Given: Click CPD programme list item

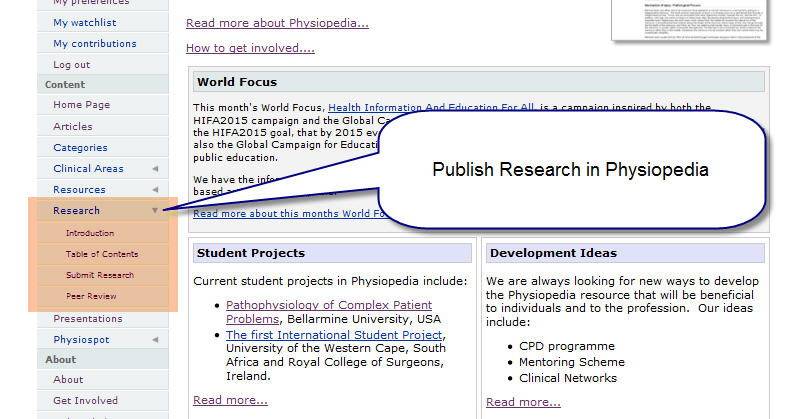Looking at the screenshot, I should click(x=567, y=346).
